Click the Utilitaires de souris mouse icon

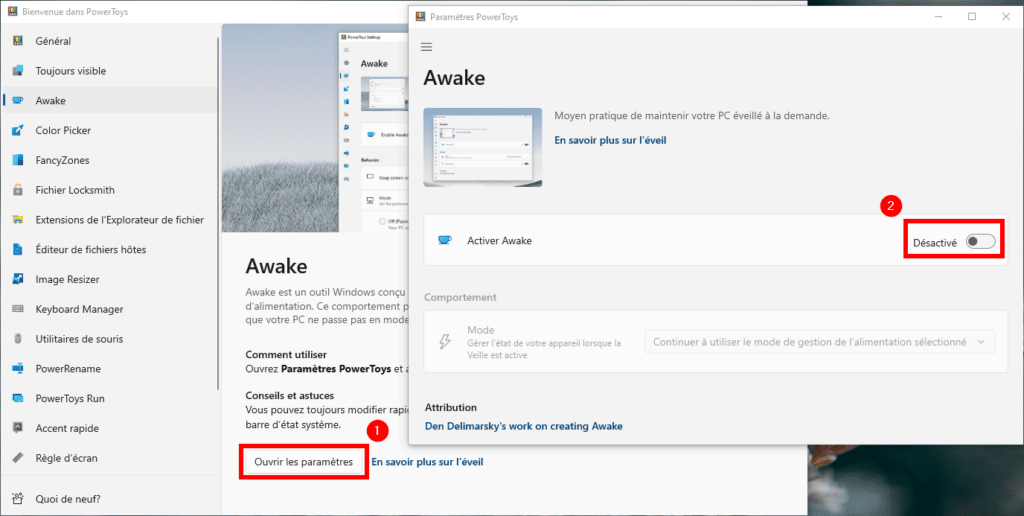click(x=18, y=339)
